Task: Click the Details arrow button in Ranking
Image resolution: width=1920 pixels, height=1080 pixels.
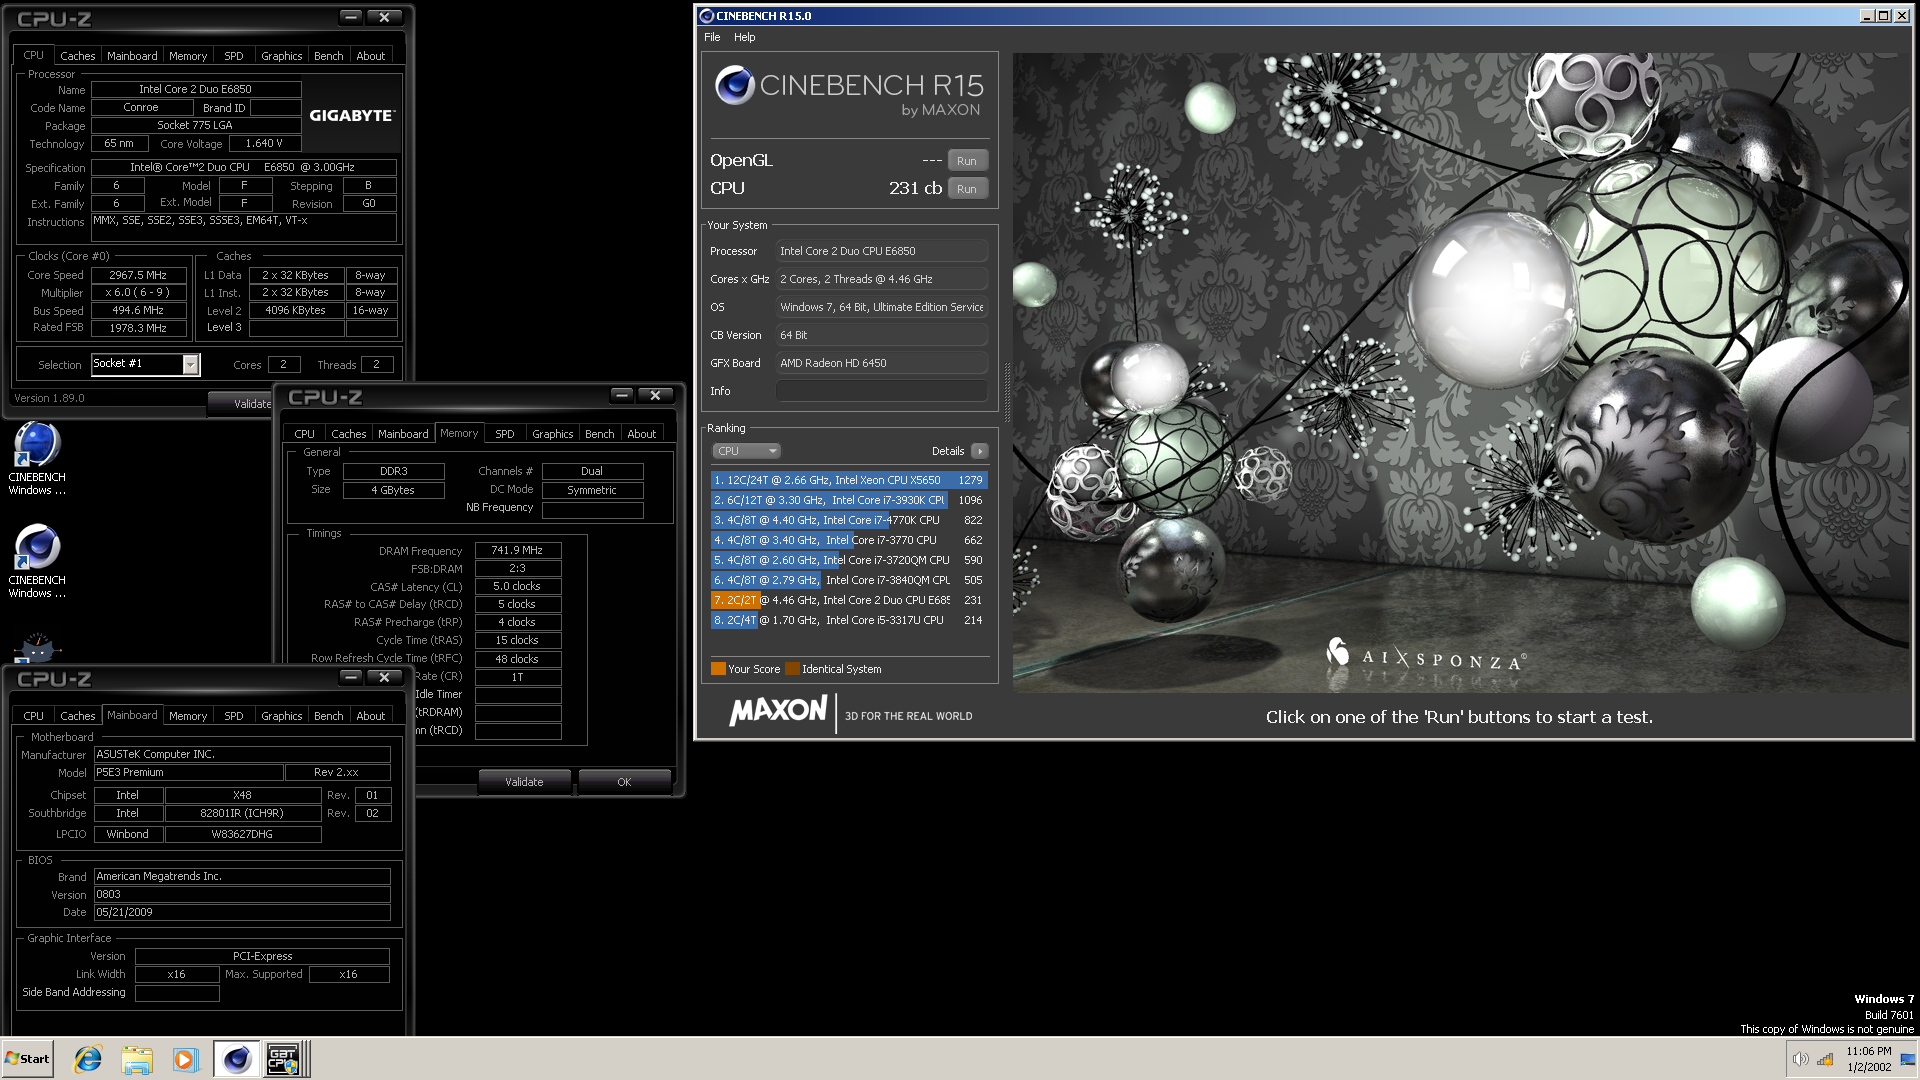Action: click(x=980, y=451)
